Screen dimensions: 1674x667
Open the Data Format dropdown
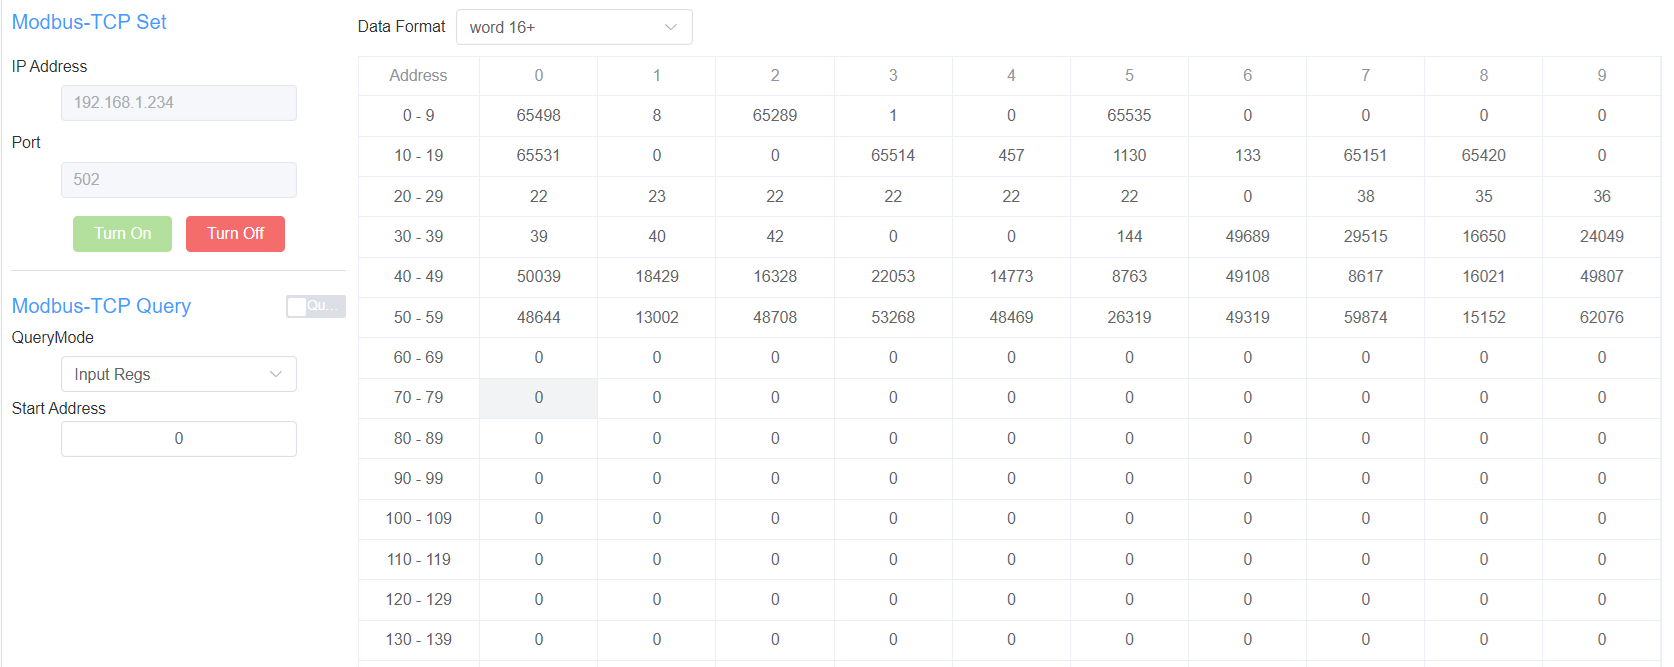click(573, 27)
